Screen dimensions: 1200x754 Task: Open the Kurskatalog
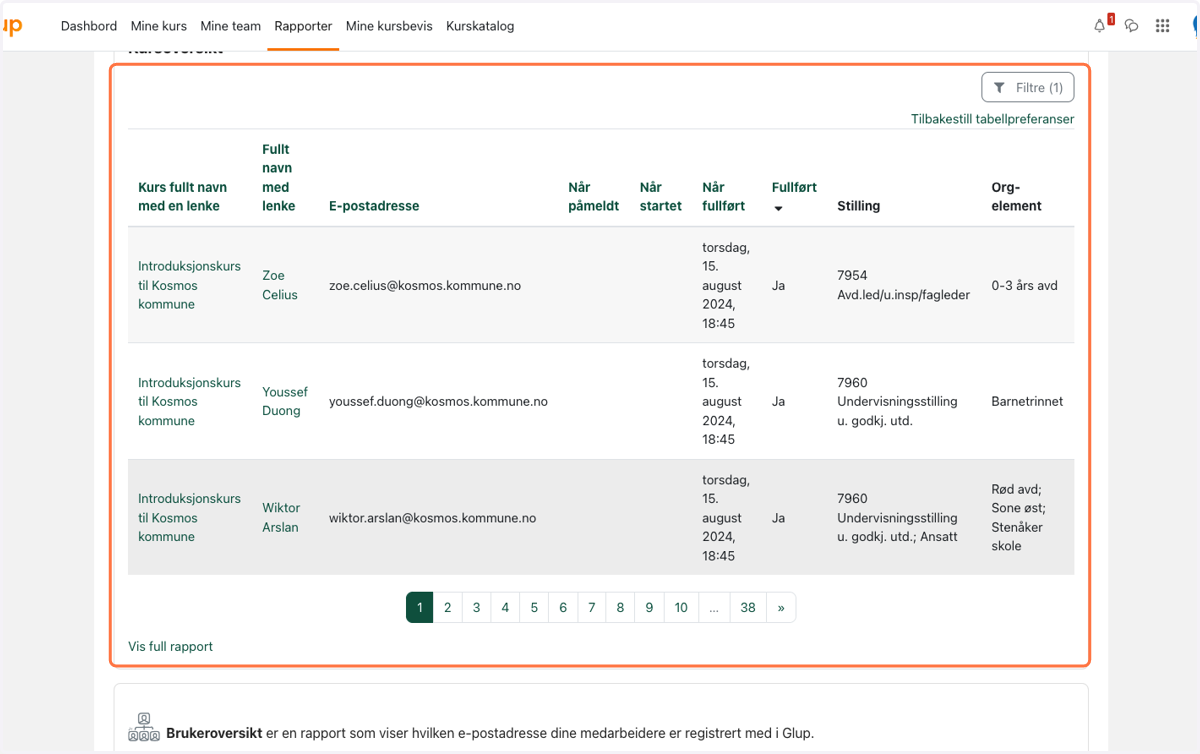coord(480,26)
